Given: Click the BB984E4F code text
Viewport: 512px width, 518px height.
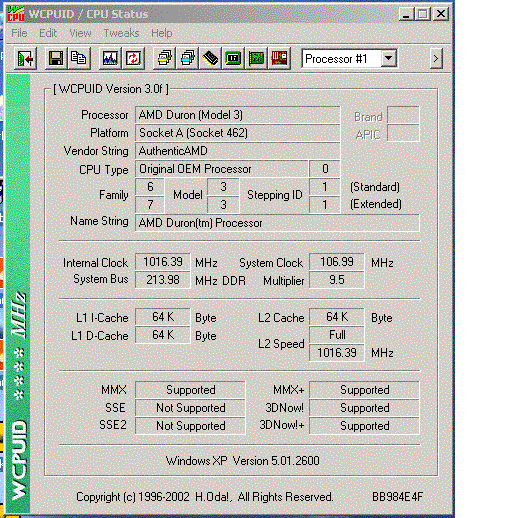Looking at the screenshot, I should coord(397,497).
